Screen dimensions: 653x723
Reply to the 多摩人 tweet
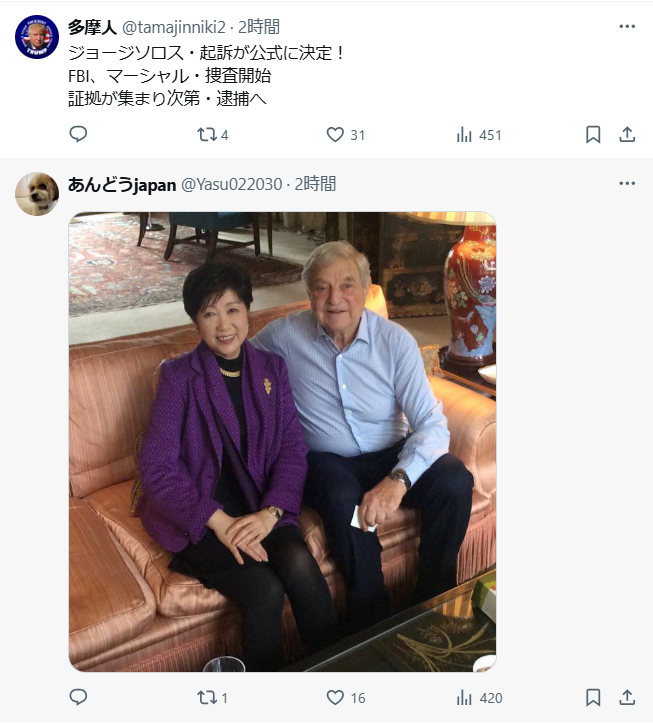pyautogui.click(x=78, y=134)
